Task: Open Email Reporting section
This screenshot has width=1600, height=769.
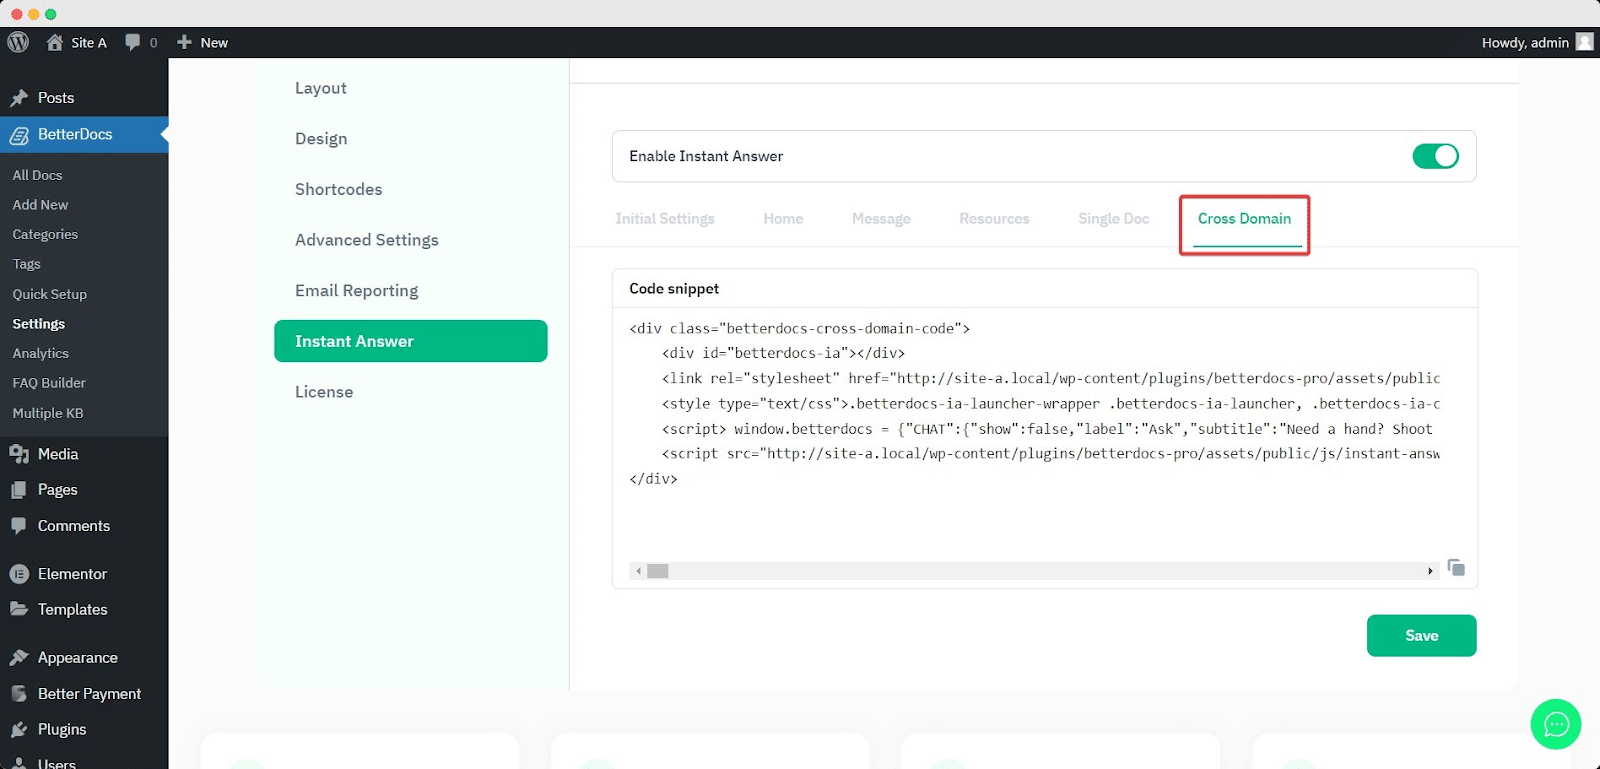Action: [356, 291]
